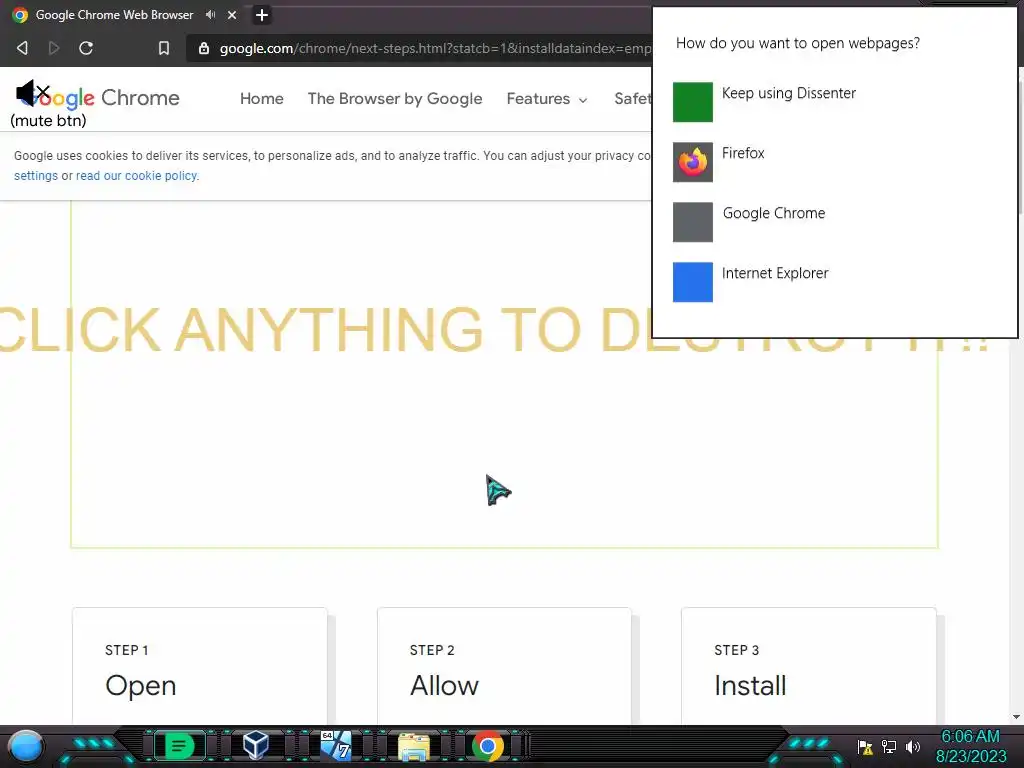Reload the page with refresh icon
This screenshot has height=768, width=1024.
86,48
